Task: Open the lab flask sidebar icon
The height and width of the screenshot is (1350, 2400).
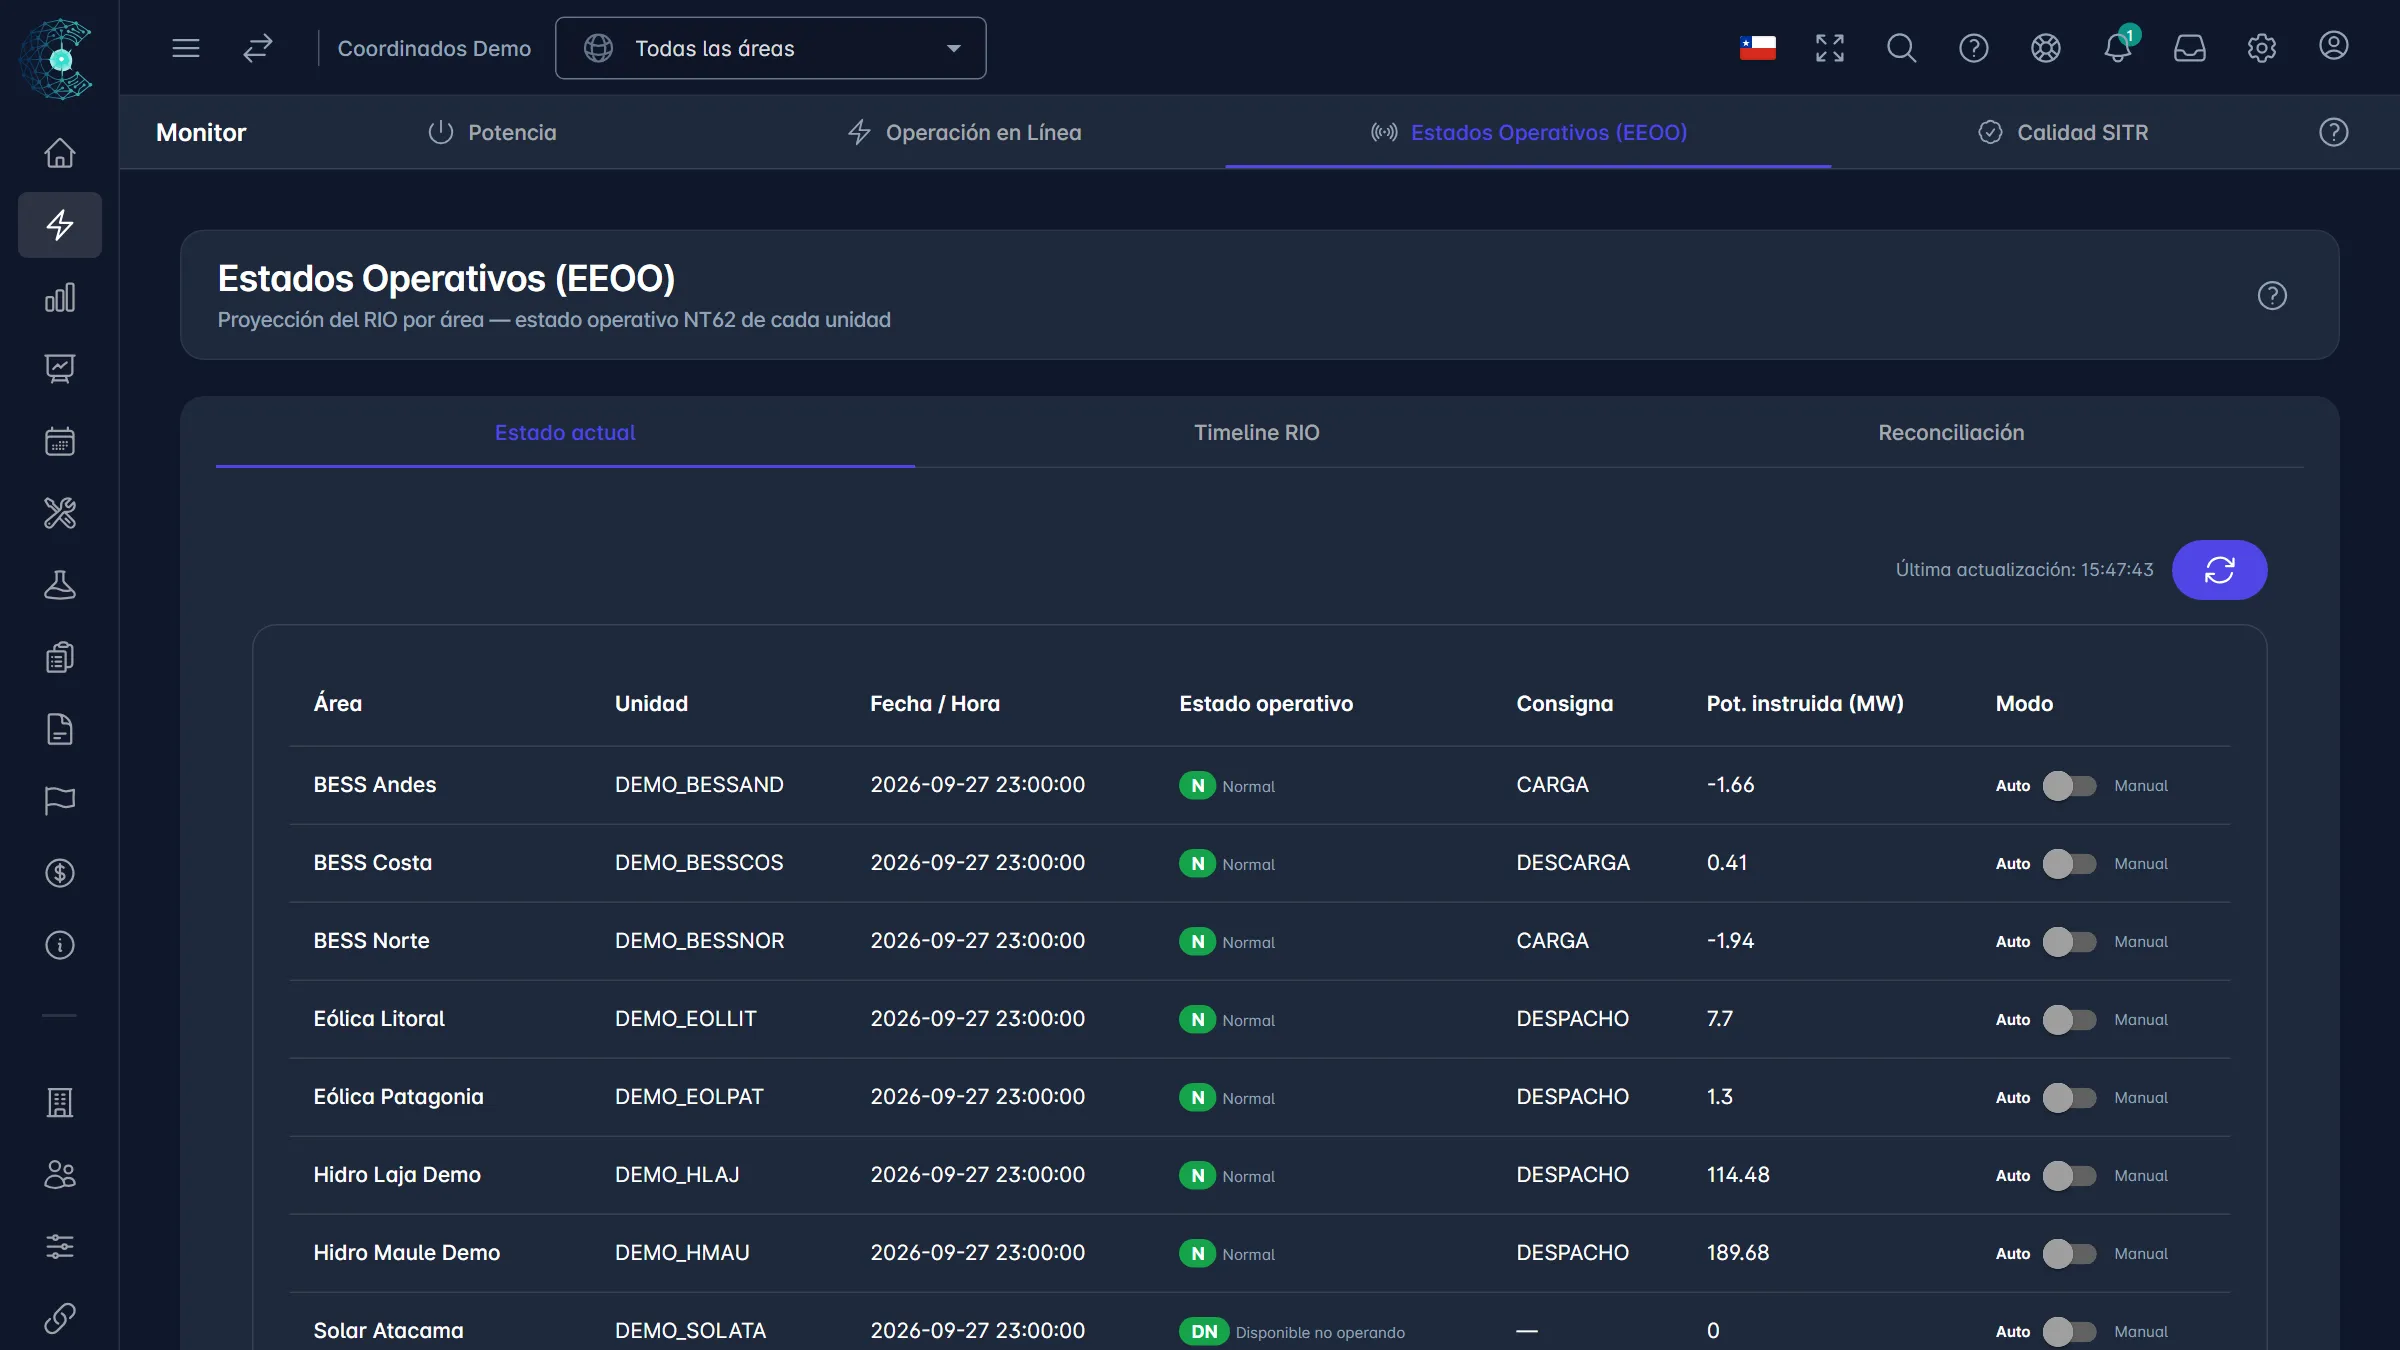Action: (x=60, y=585)
